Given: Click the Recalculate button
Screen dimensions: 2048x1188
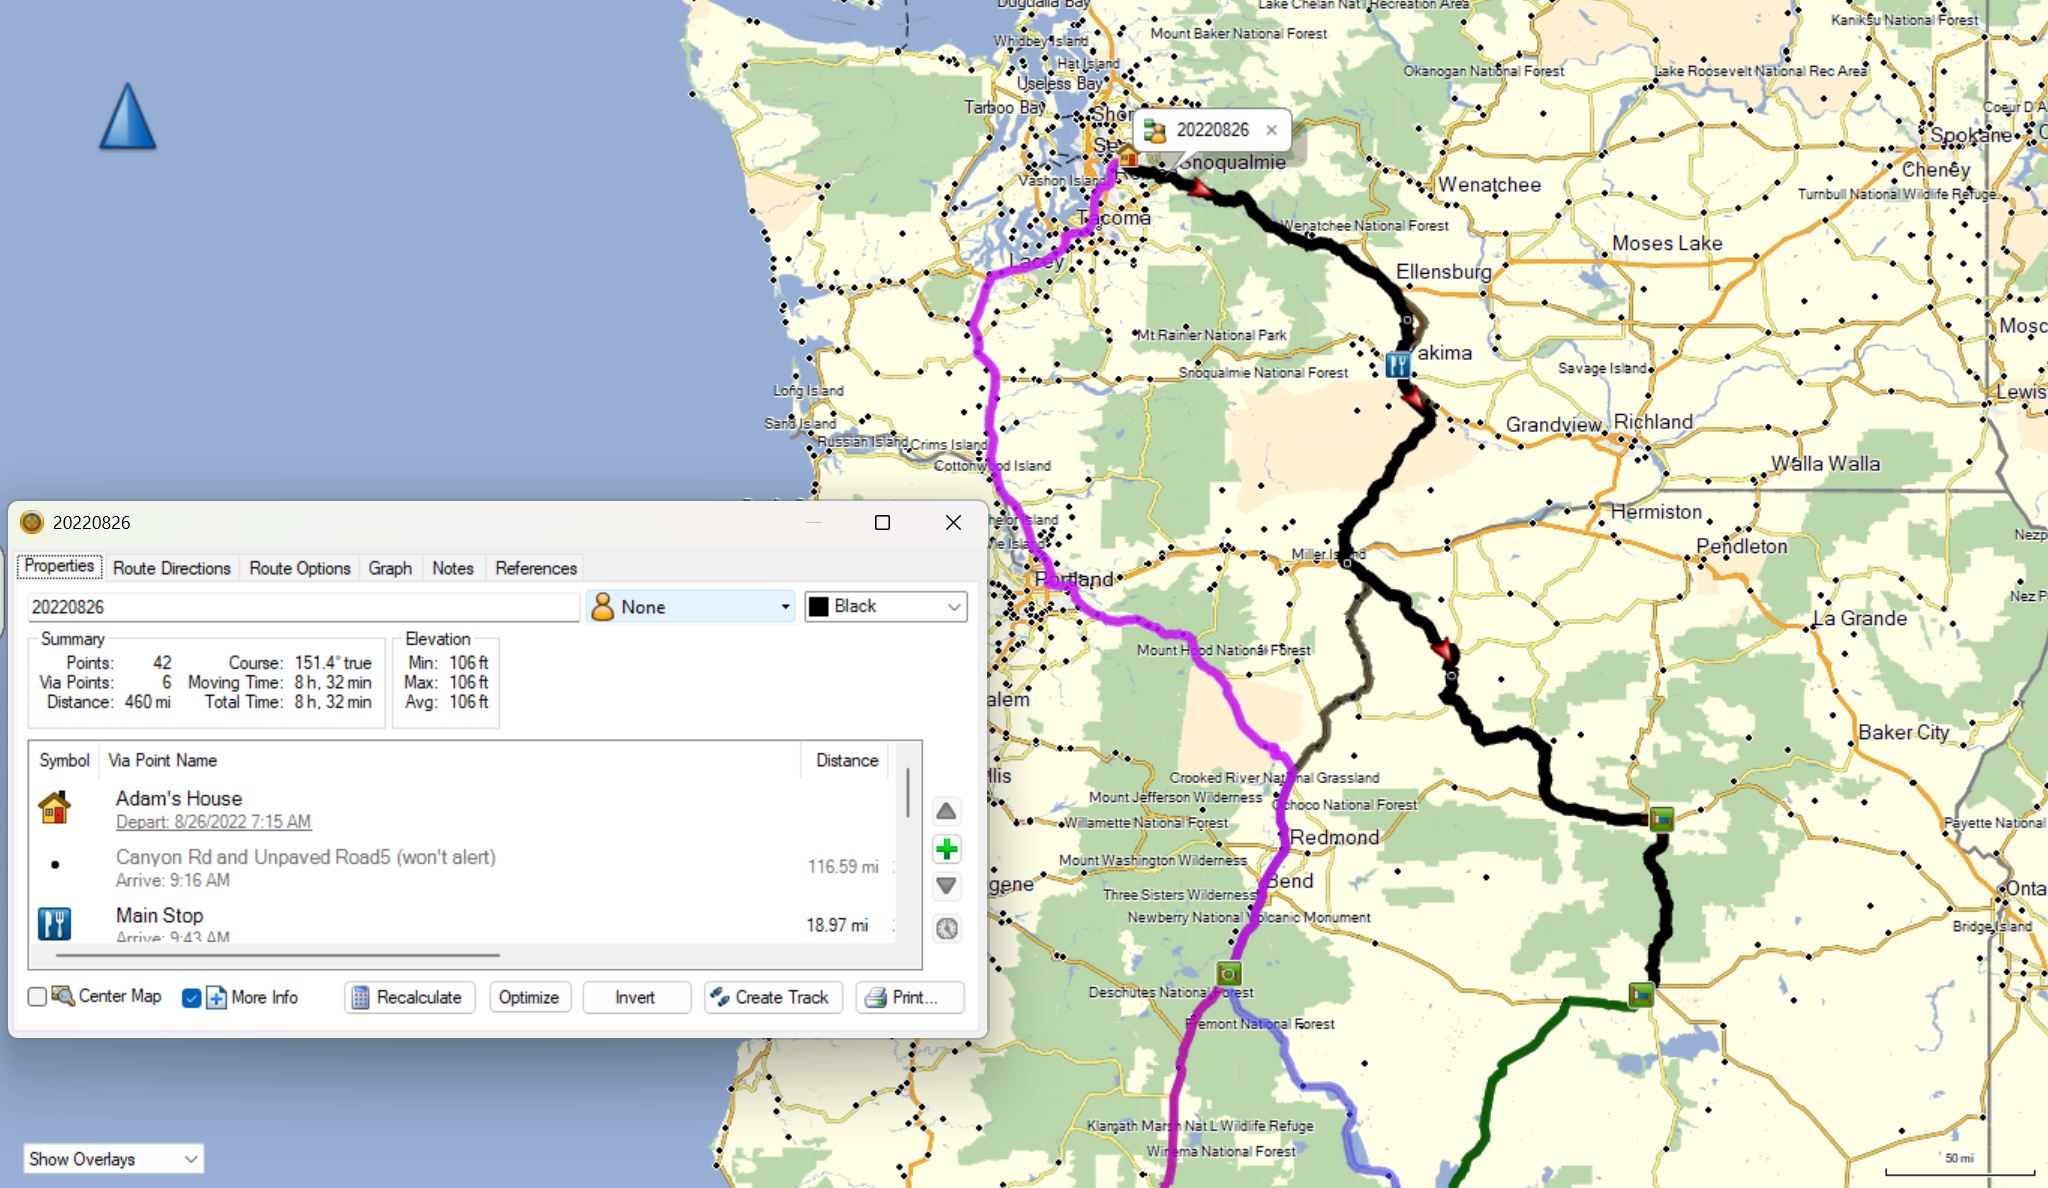Looking at the screenshot, I should (408, 997).
